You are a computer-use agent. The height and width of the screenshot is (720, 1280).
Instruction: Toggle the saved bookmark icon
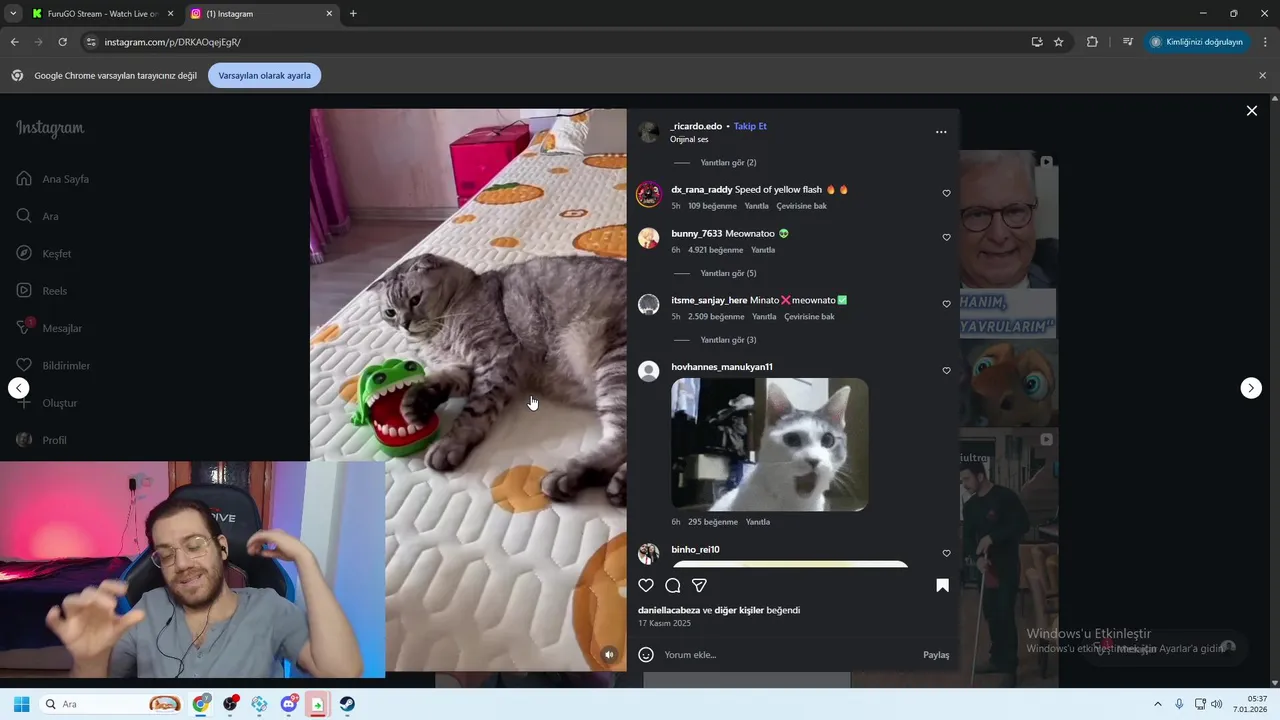coord(942,586)
